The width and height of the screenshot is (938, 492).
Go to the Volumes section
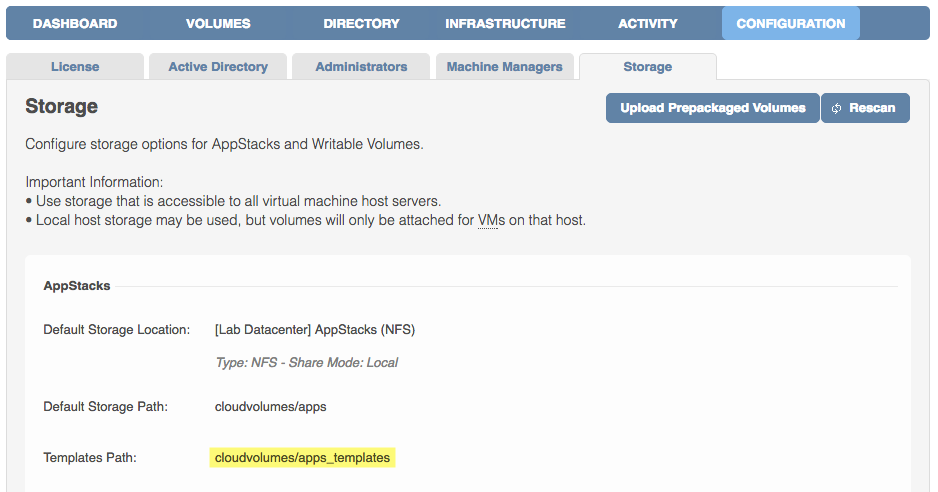coord(218,23)
